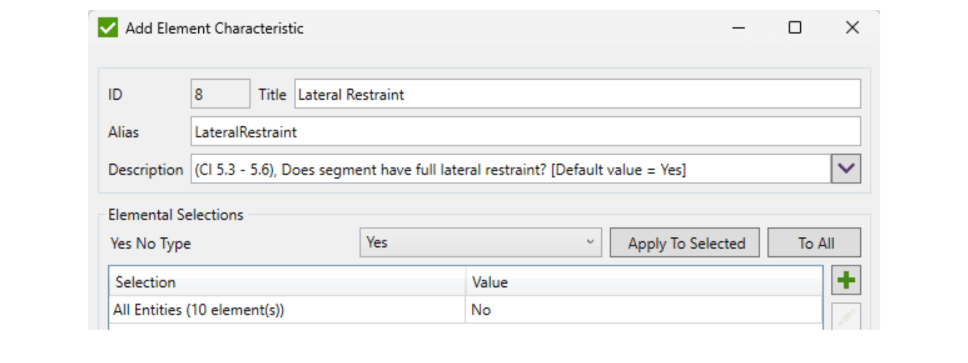This screenshot has height=363, width=968.
Task: Open the Yes No Type combo box
Action: (480, 243)
